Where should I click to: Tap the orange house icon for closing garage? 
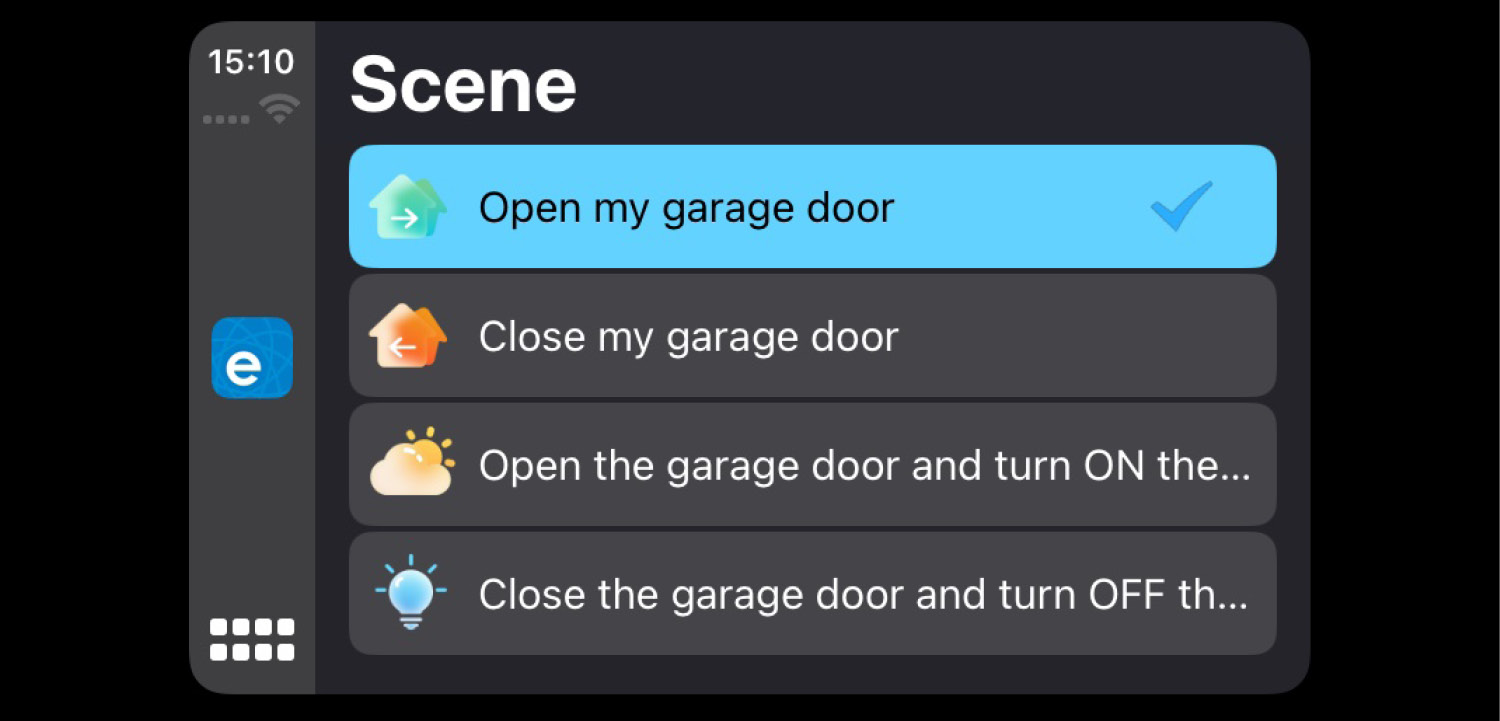[x=409, y=336]
